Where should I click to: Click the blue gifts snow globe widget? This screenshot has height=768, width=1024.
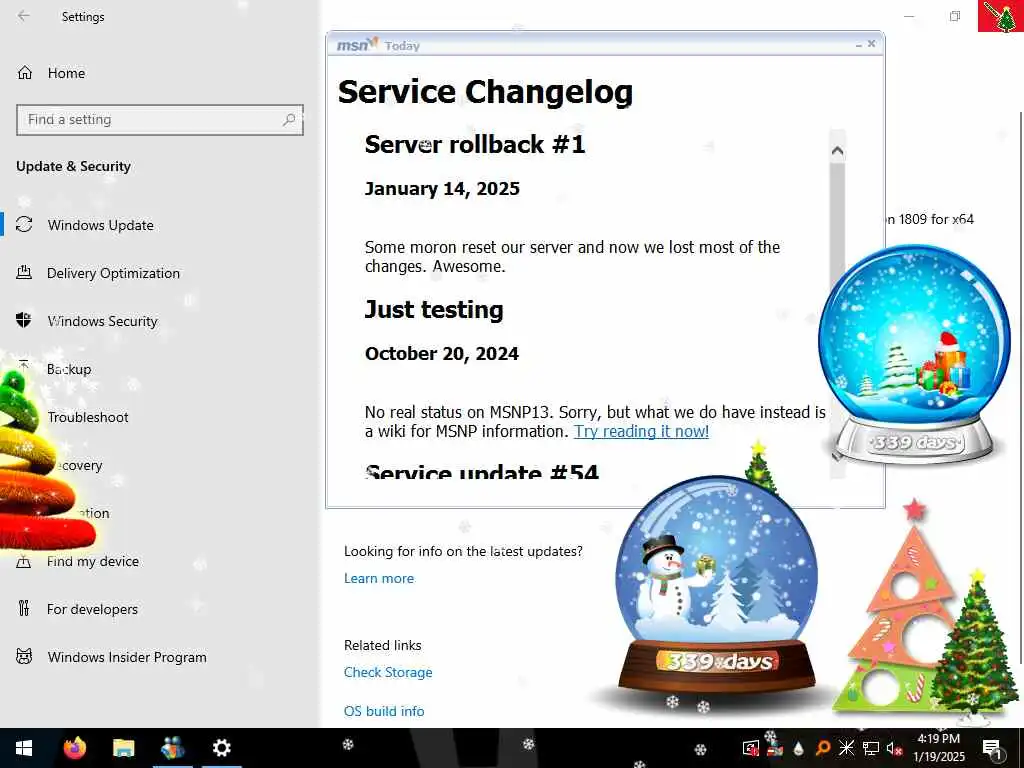point(914,354)
